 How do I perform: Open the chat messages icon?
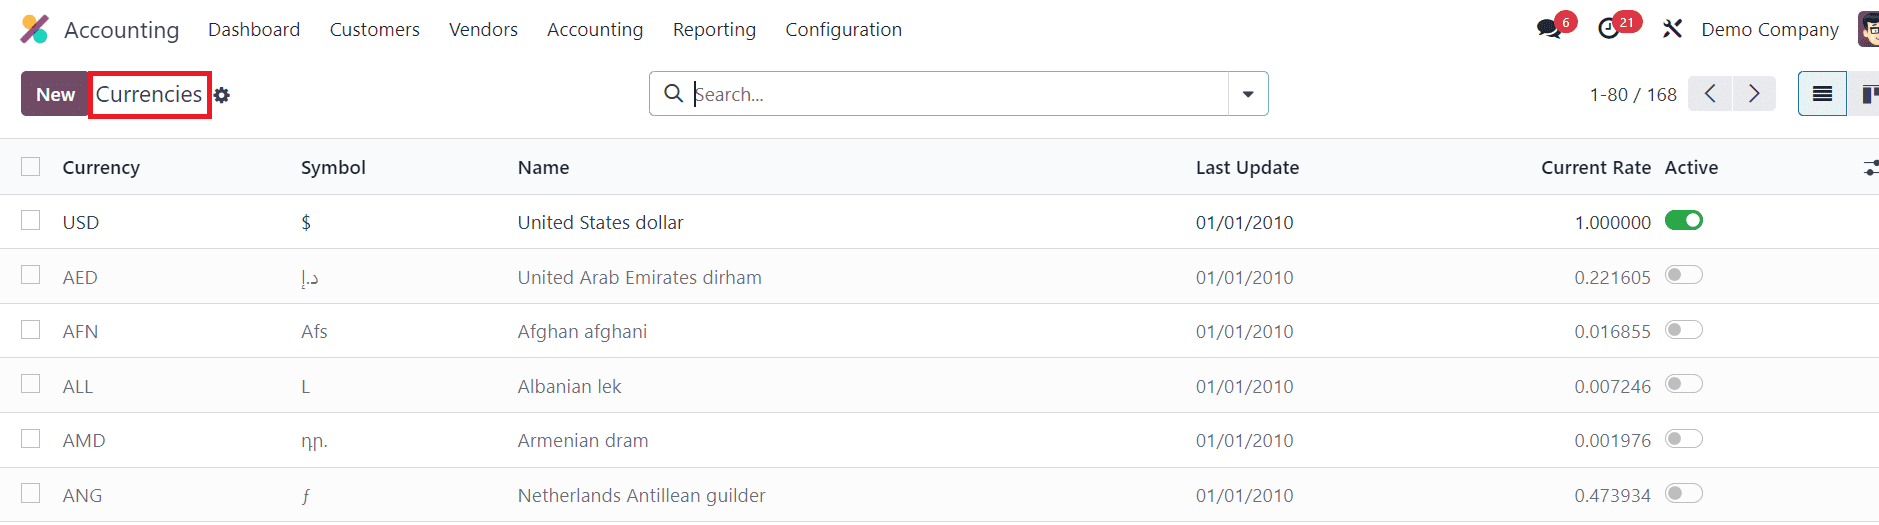tap(1549, 29)
